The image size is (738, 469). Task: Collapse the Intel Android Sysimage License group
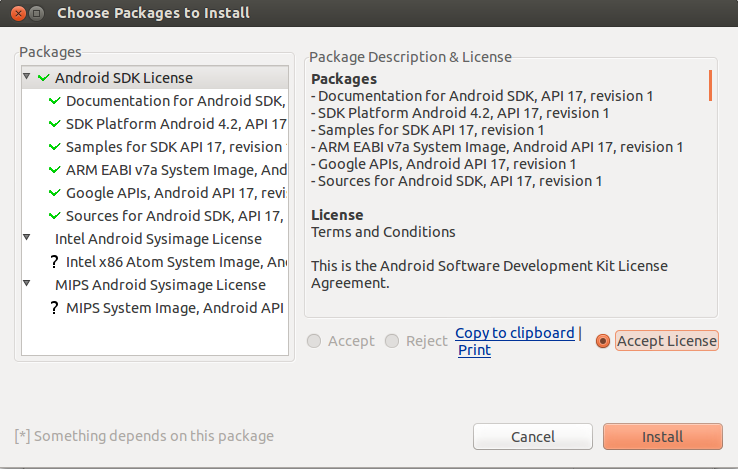click(x=27, y=239)
